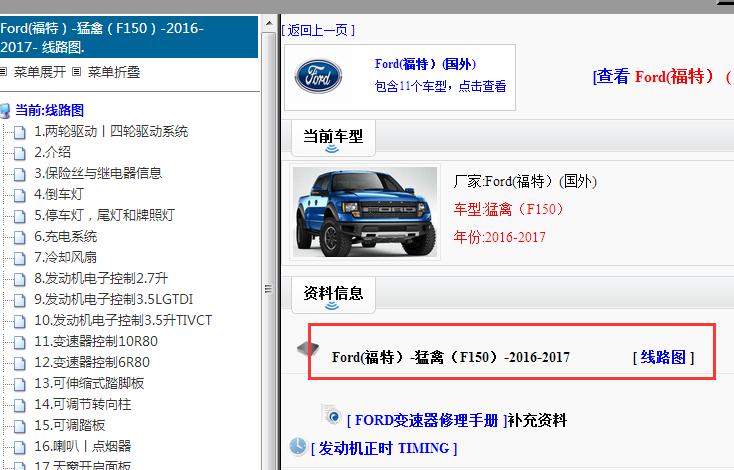Click scroll-up arrow of left panel scrollbar
This screenshot has width=734, height=470.
[269, 23]
